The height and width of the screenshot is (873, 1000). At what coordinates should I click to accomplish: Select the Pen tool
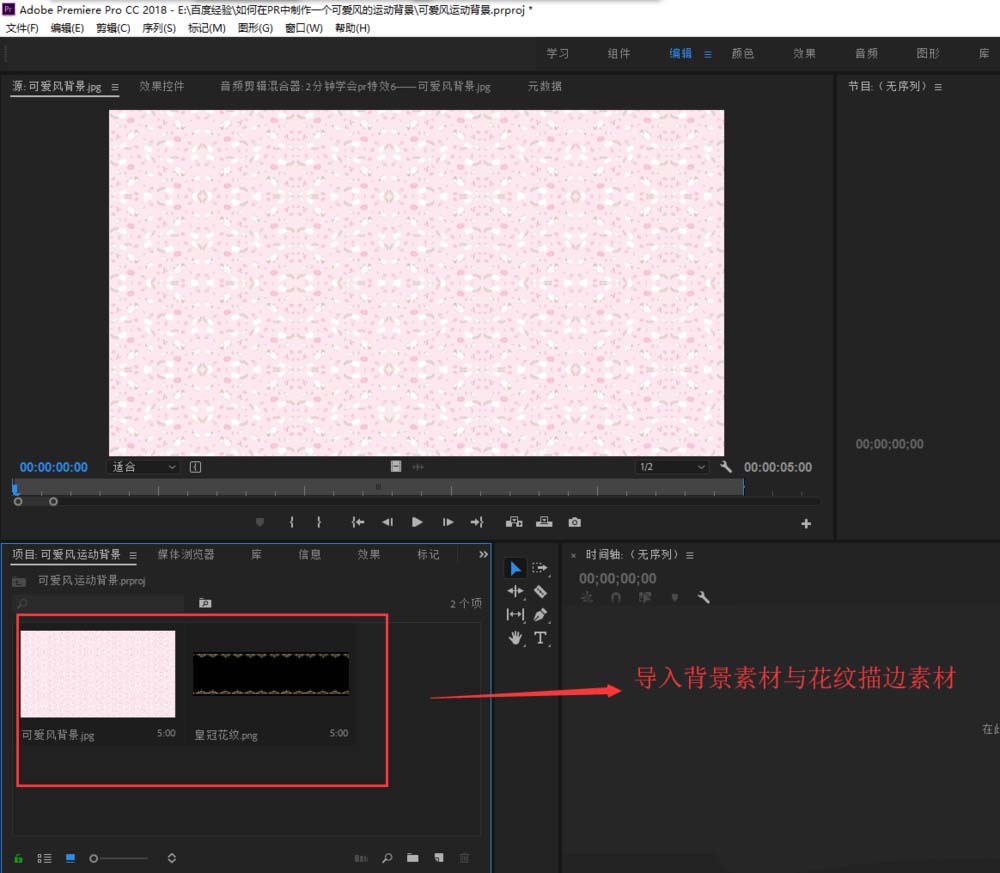tap(540, 615)
